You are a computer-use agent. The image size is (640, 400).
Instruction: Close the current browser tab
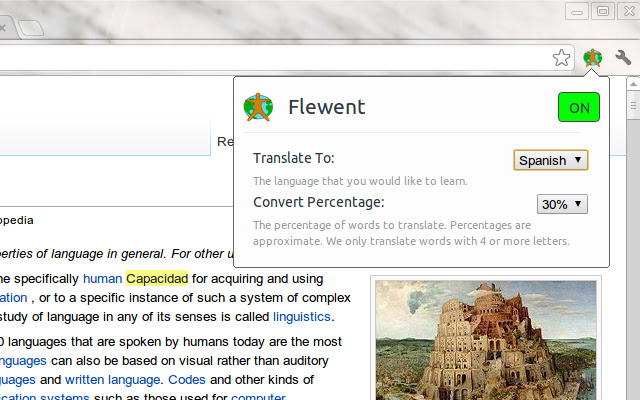coord(2,28)
